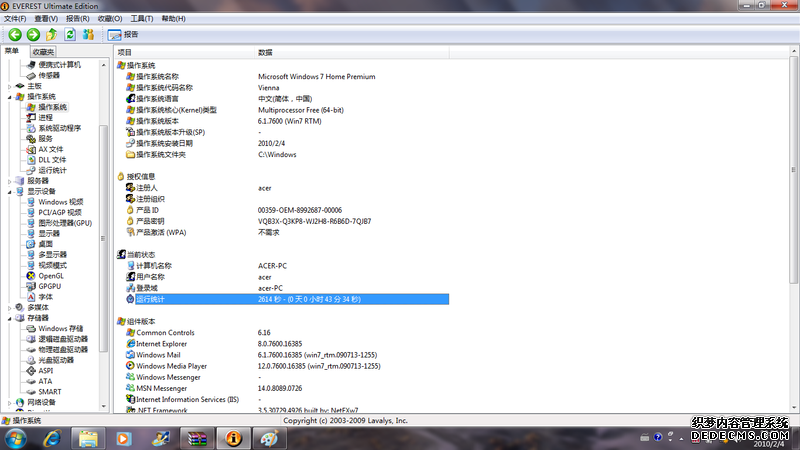Screen dimensions: 800x450
Task: Select the 多显示器 tree item
Action: click(x=53, y=255)
